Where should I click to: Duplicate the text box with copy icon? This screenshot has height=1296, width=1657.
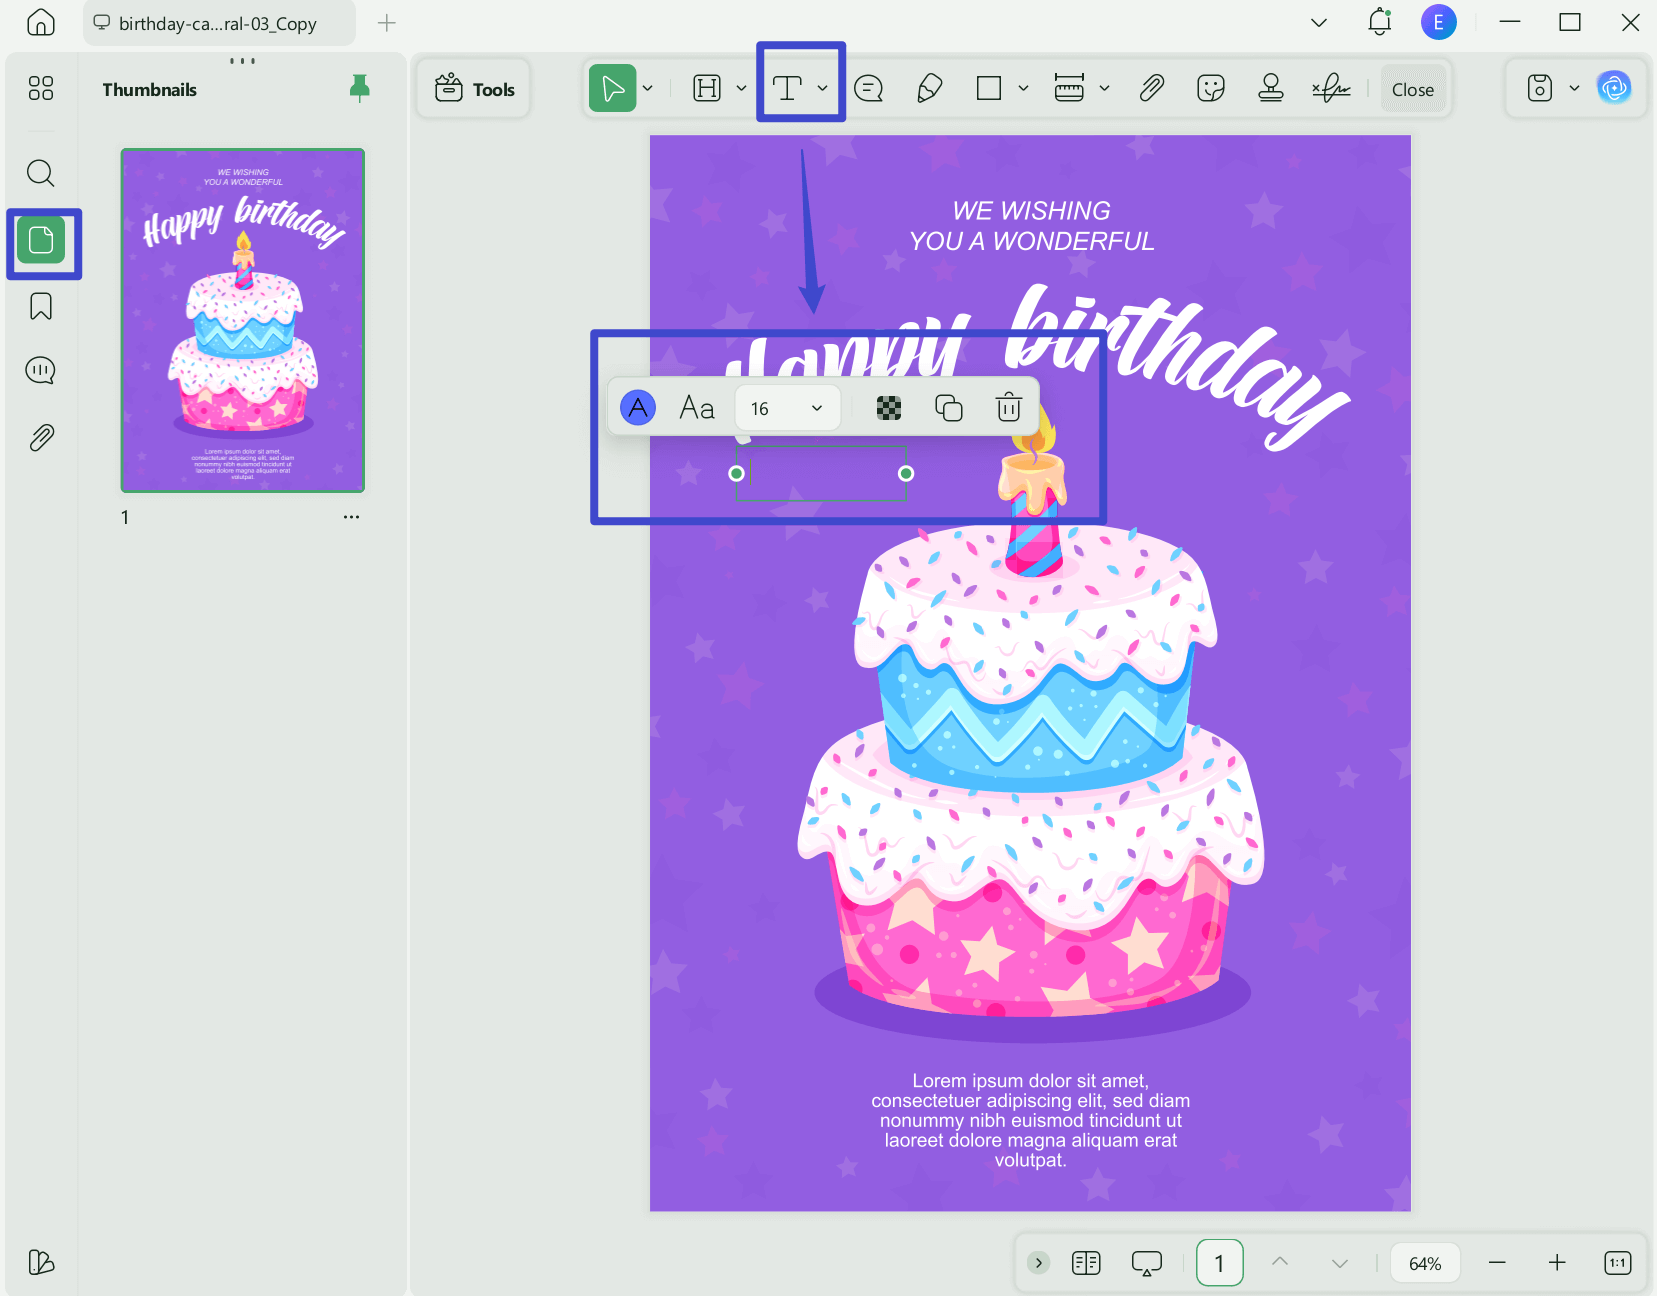pyautogui.click(x=949, y=408)
